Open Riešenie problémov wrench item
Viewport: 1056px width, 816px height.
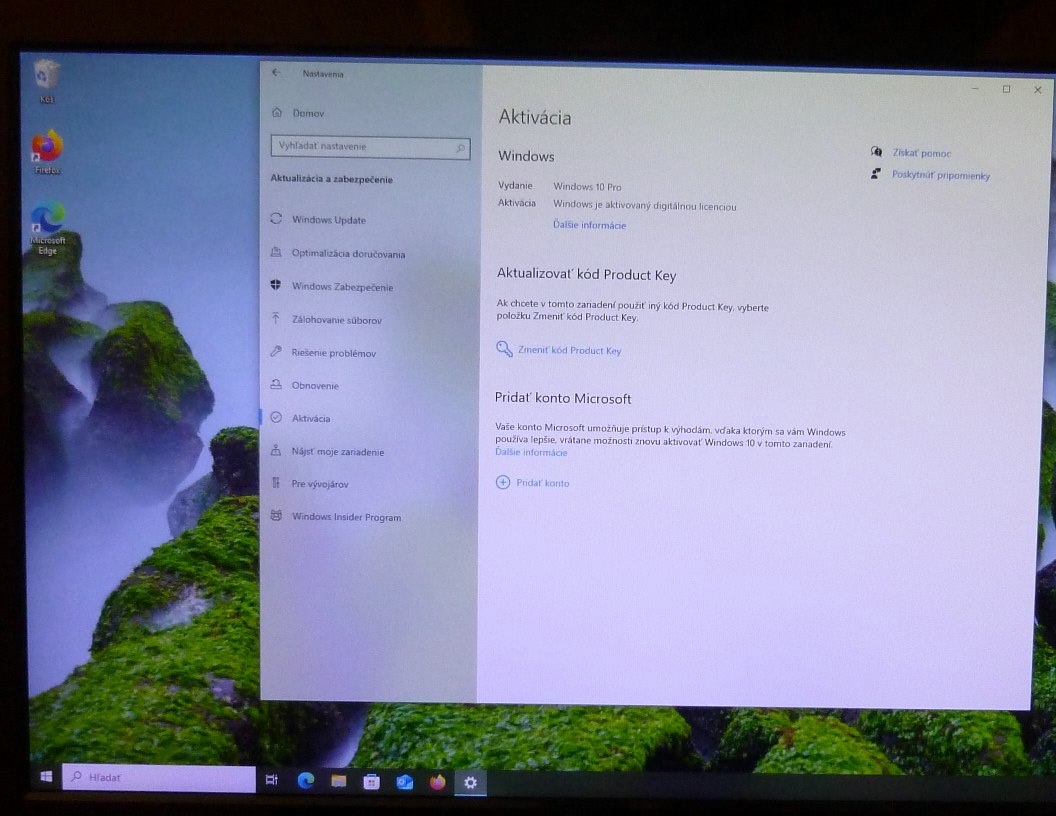tap(333, 353)
